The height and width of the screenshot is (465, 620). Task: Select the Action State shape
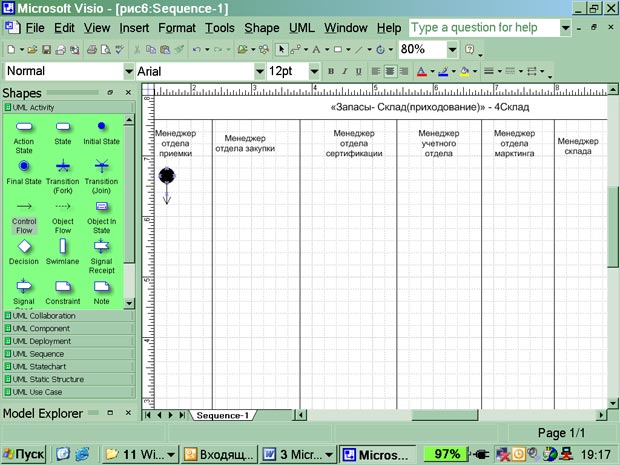(x=24, y=128)
